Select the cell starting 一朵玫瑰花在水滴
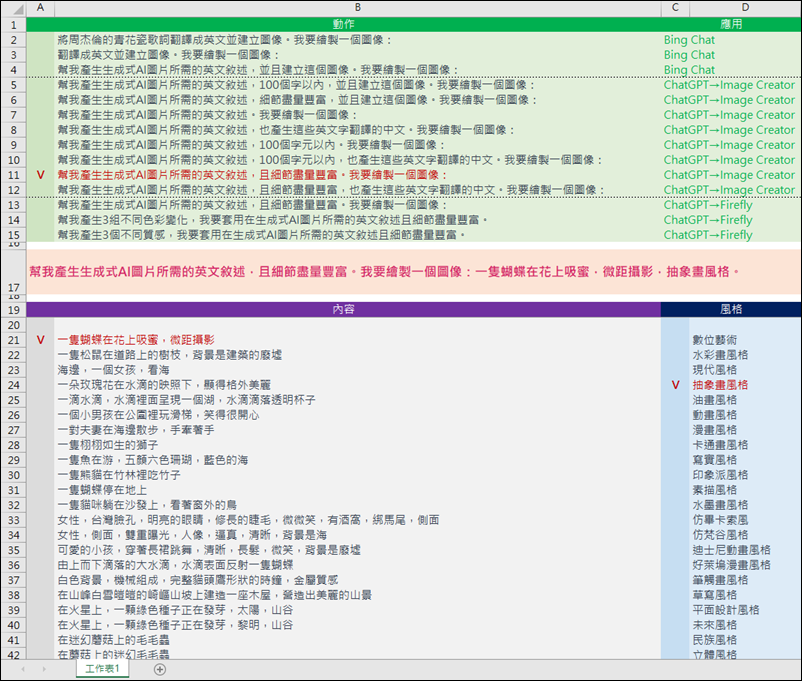802x681 pixels. 358,385
